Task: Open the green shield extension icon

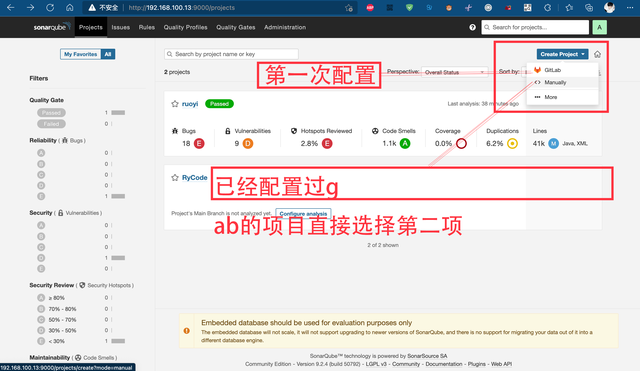Action: [x=409, y=7]
